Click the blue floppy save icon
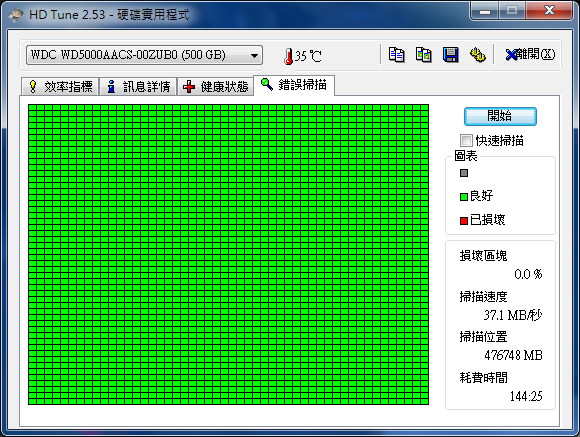 tap(451, 55)
